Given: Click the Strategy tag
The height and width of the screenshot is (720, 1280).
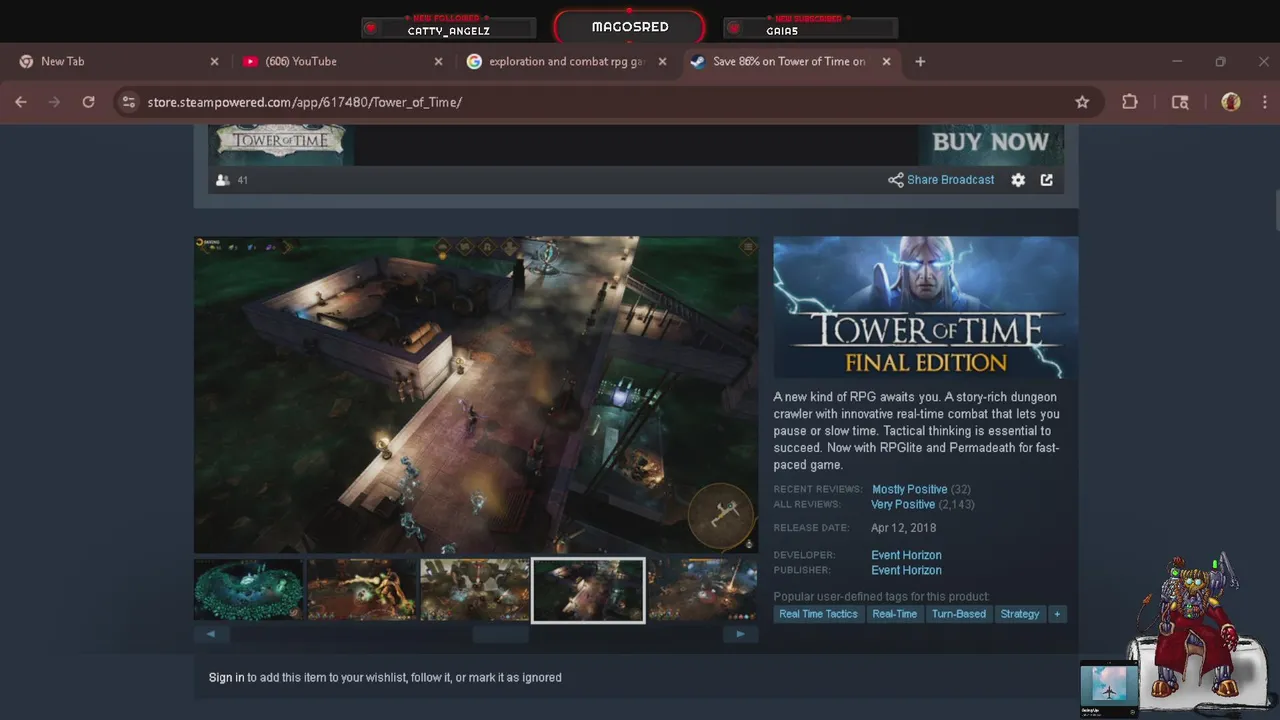Looking at the screenshot, I should point(1020,614).
